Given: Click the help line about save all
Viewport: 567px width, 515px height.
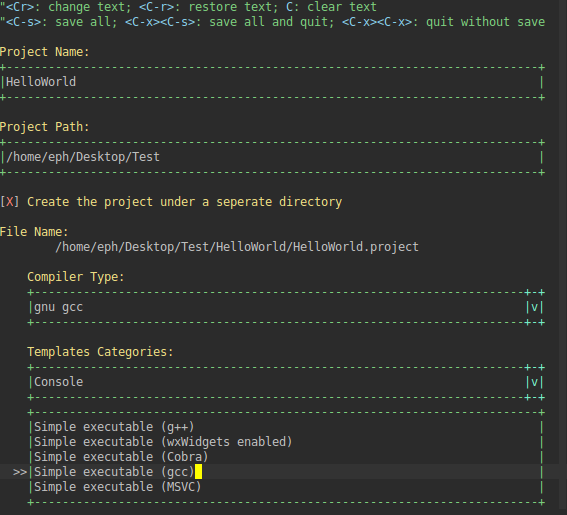Looking at the screenshot, I should pos(272,22).
